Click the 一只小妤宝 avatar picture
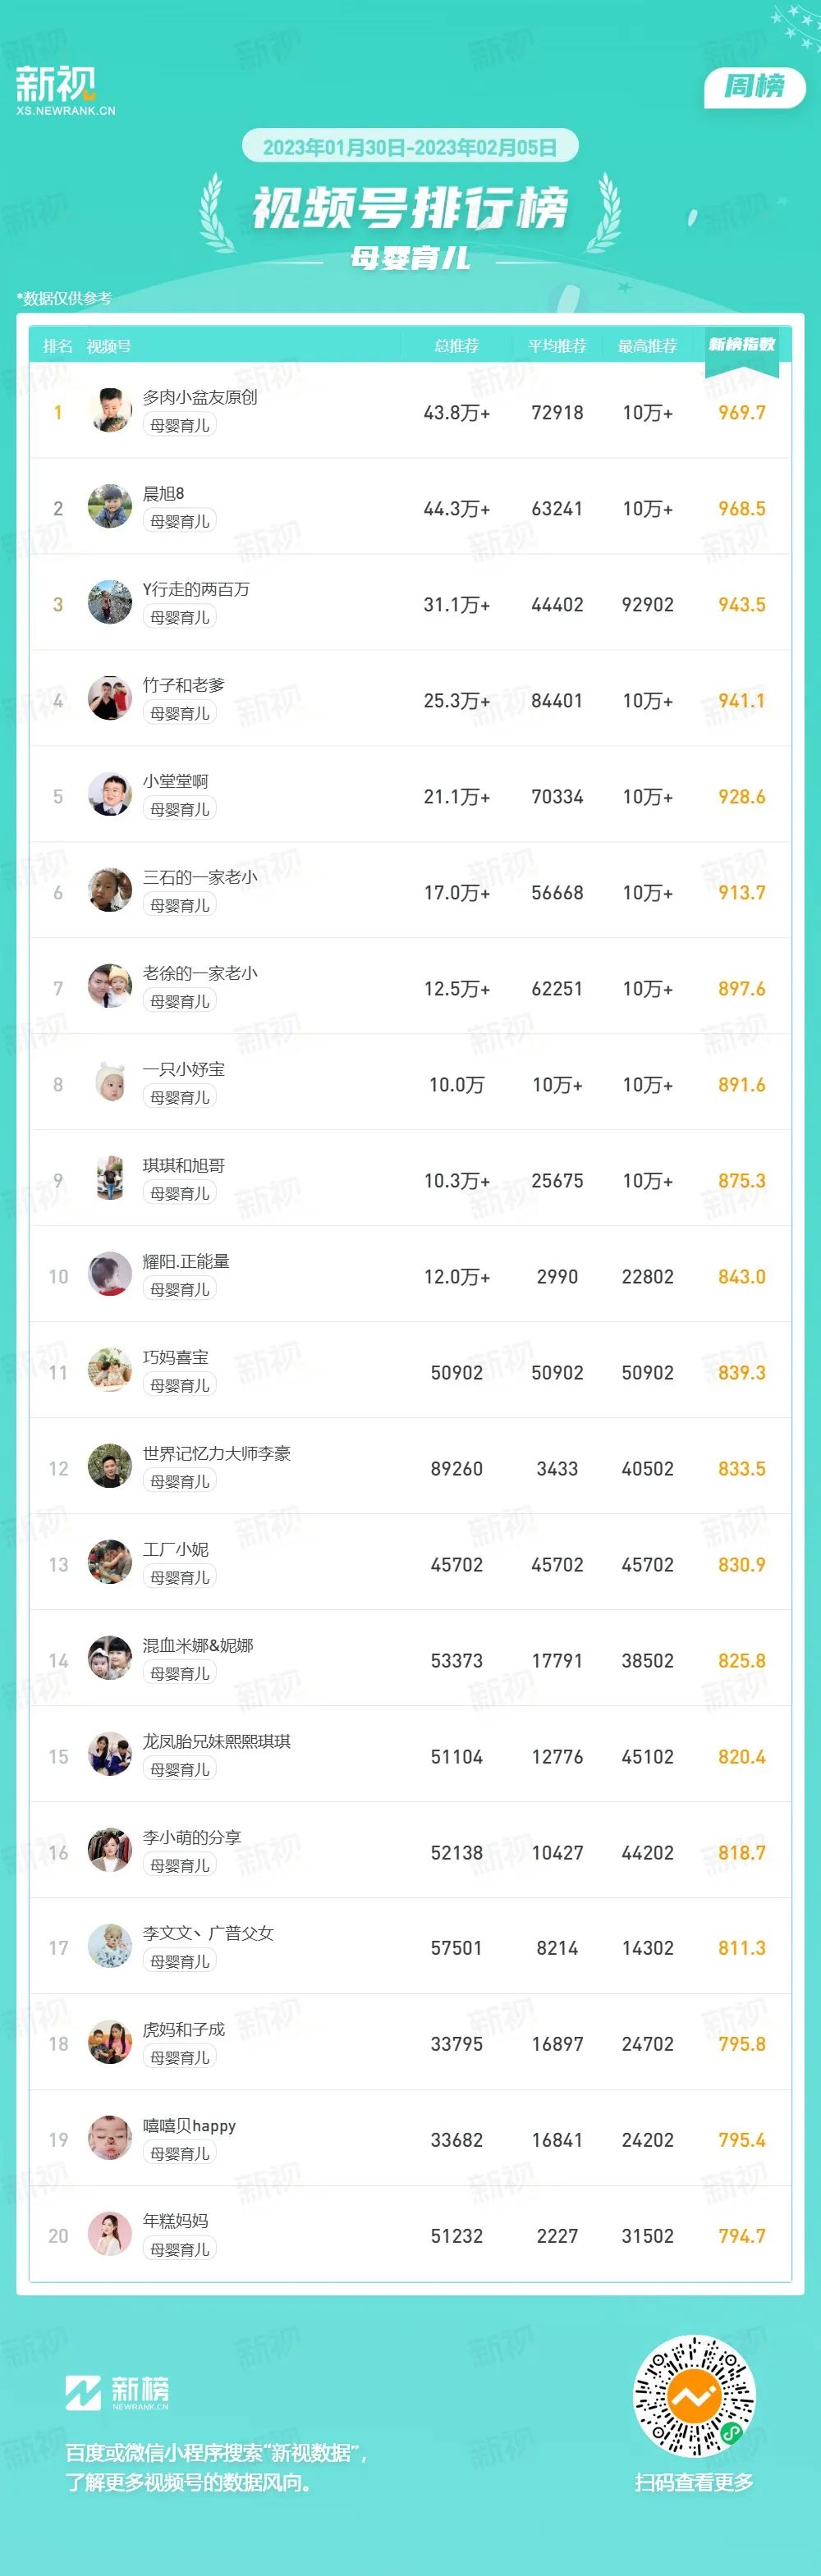The height and width of the screenshot is (2576, 821). (x=110, y=1083)
